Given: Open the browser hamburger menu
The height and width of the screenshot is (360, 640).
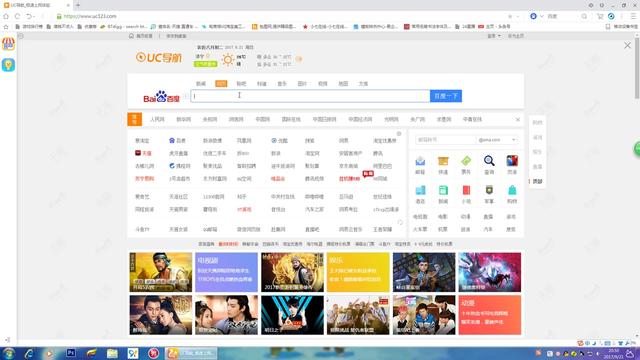Looking at the screenshot, I should click(633, 16).
